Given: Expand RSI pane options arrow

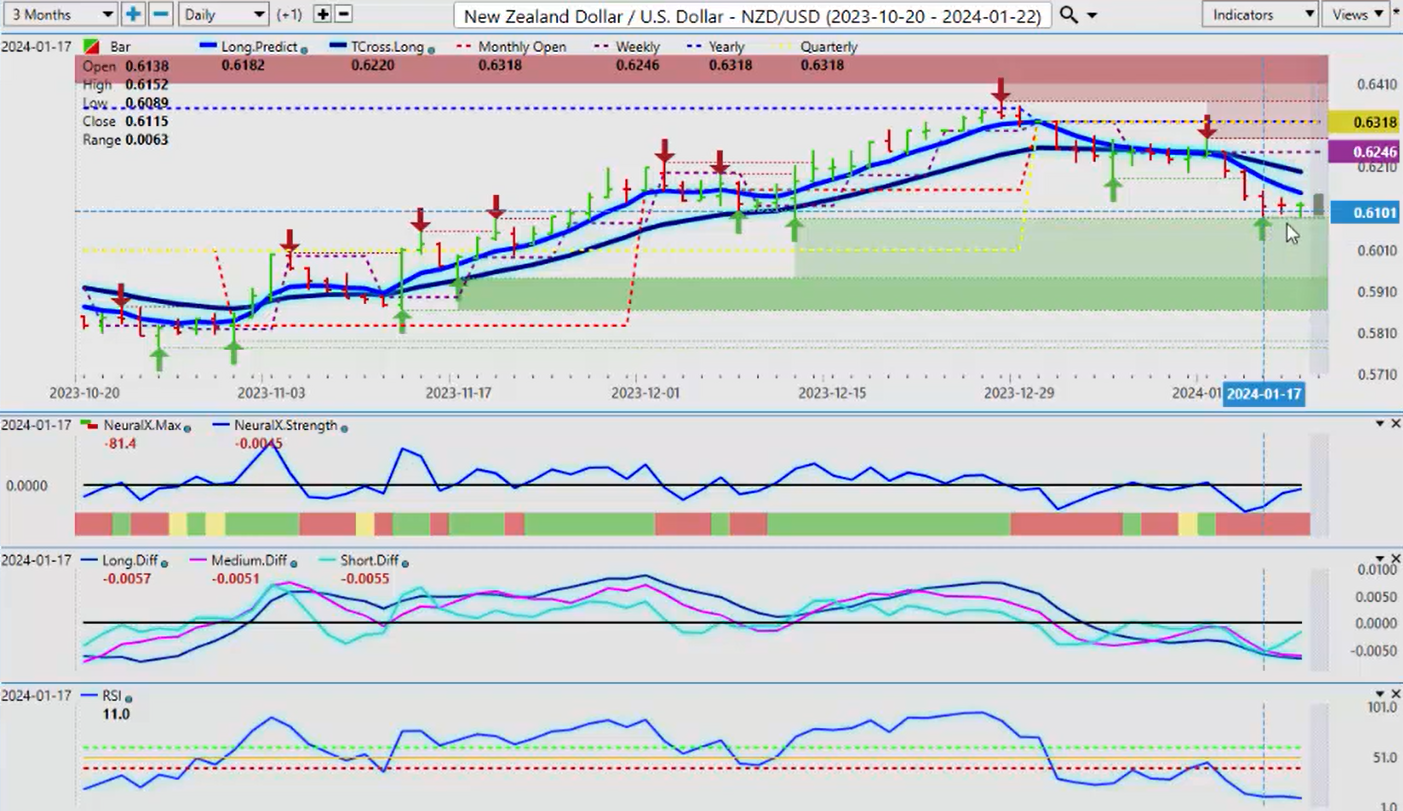Looking at the screenshot, I should click(1380, 693).
